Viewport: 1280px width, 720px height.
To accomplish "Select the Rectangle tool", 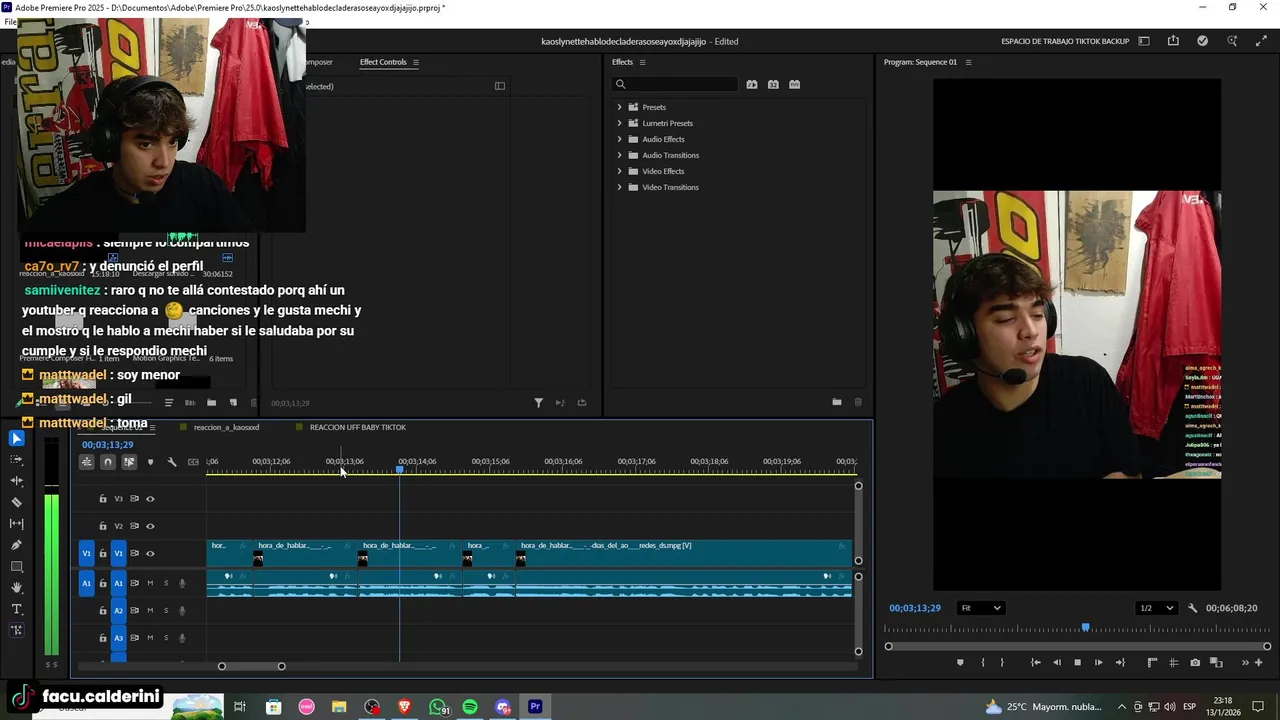I will [16, 567].
